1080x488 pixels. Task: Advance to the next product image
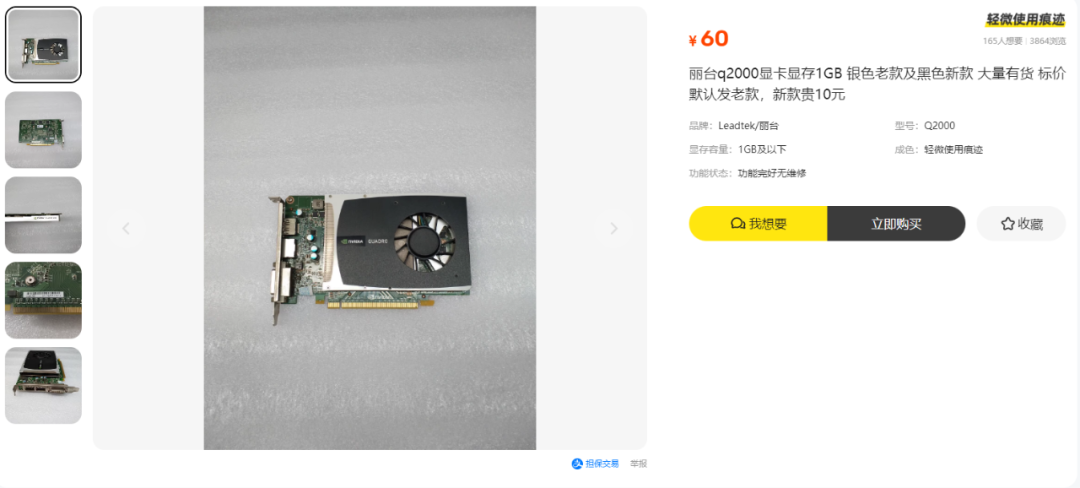click(614, 229)
